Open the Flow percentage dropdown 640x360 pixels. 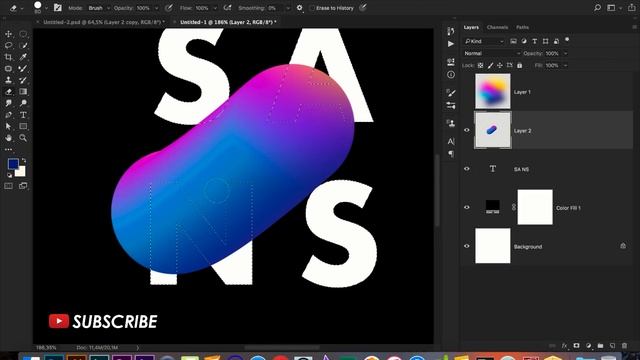coord(215,8)
